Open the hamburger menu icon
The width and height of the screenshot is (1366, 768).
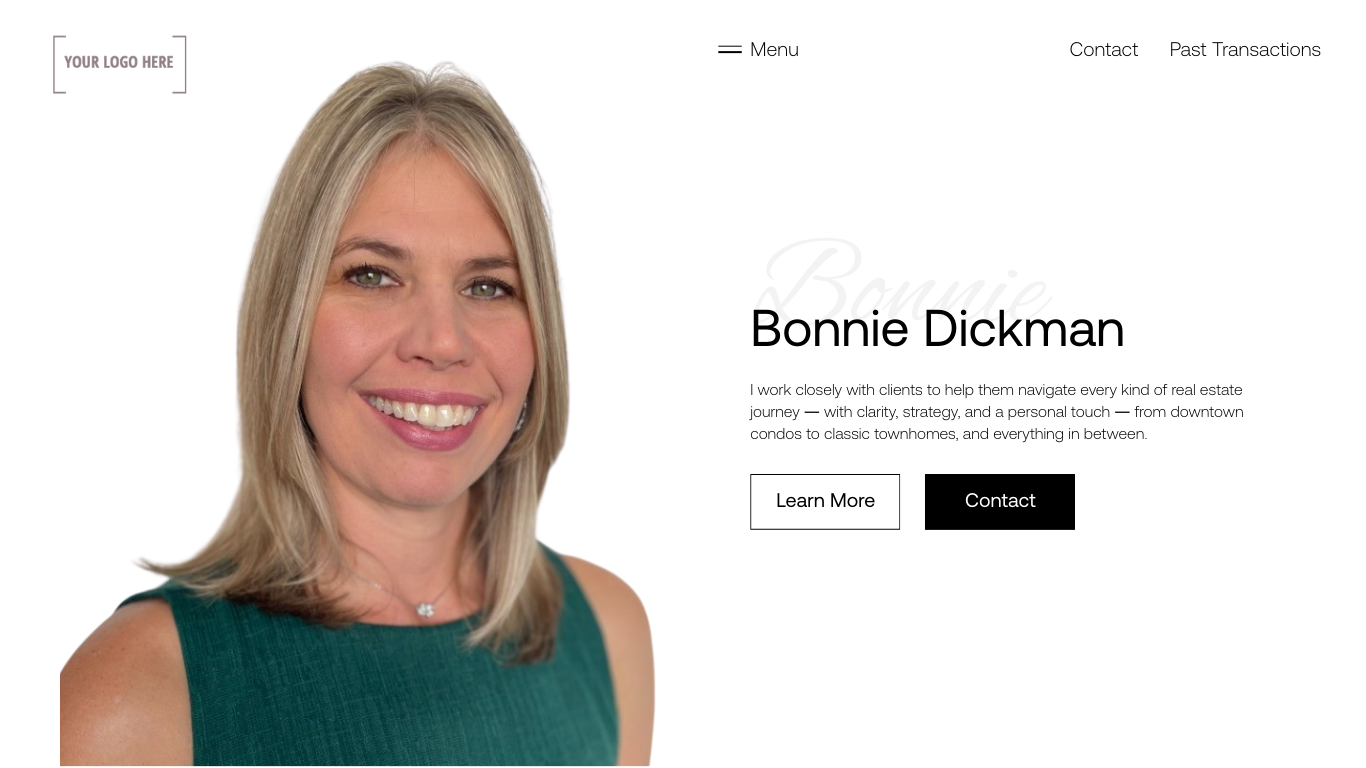point(730,49)
